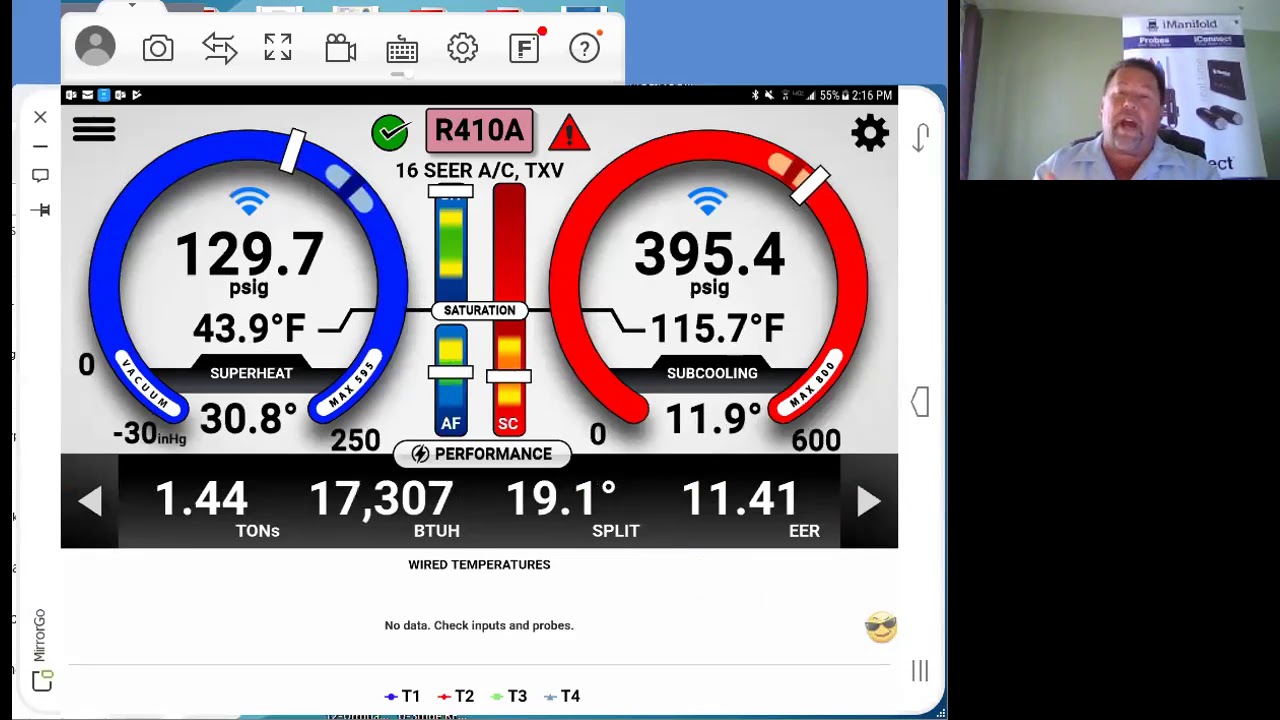Click the Bluetooth icon in Android status bar
This screenshot has width=1280, height=720.
pos(755,95)
